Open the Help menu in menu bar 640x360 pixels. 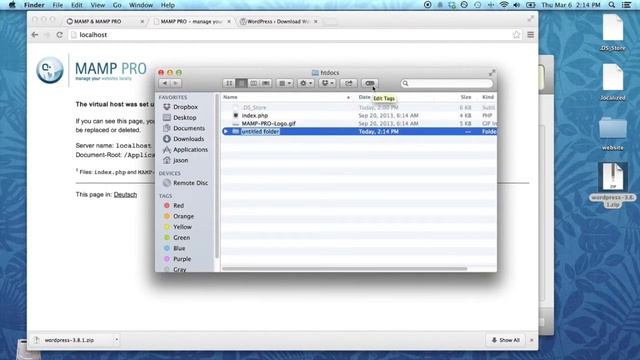[167, 5]
